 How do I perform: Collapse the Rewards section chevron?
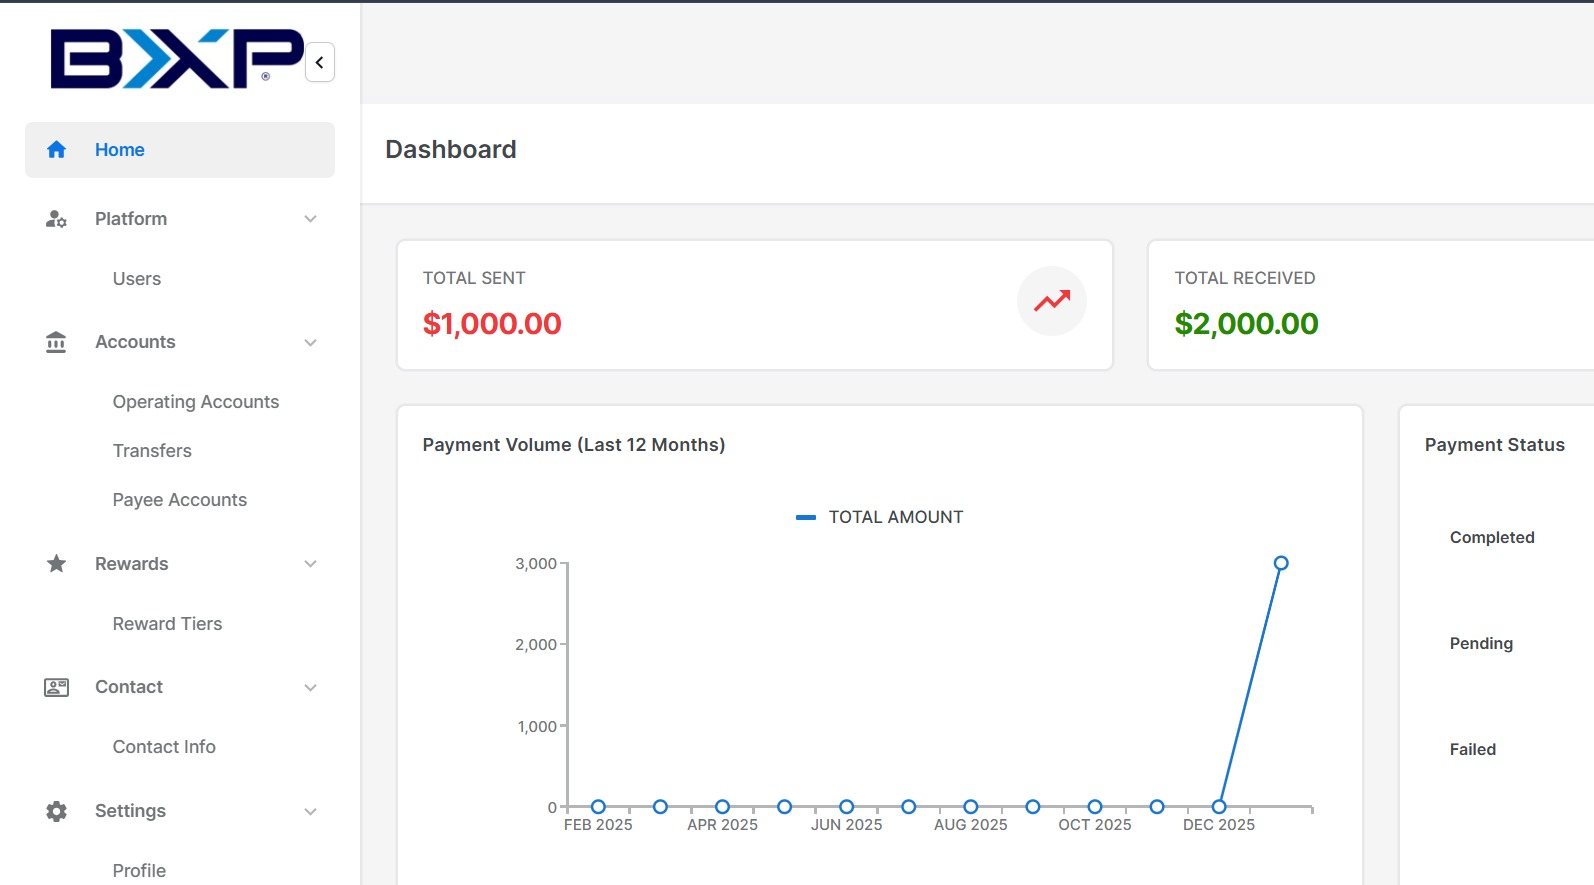pyautogui.click(x=310, y=564)
